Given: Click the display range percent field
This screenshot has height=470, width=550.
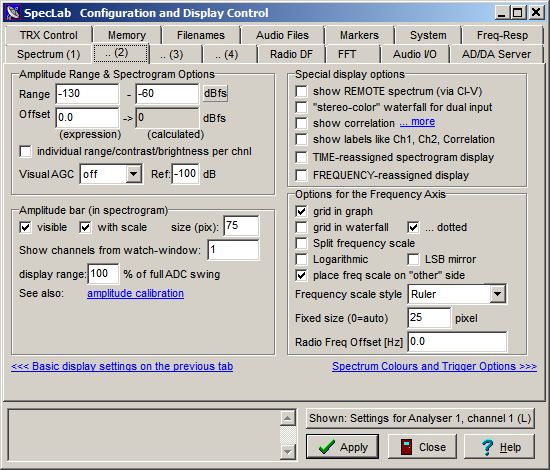Looking at the screenshot, I should [103, 274].
